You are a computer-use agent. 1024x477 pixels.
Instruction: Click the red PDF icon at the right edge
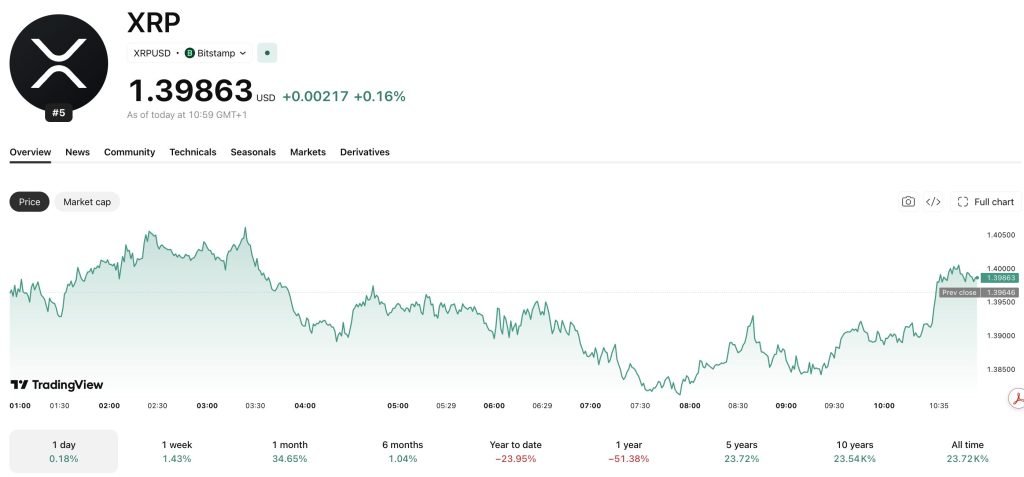(x=1016, y=397)
